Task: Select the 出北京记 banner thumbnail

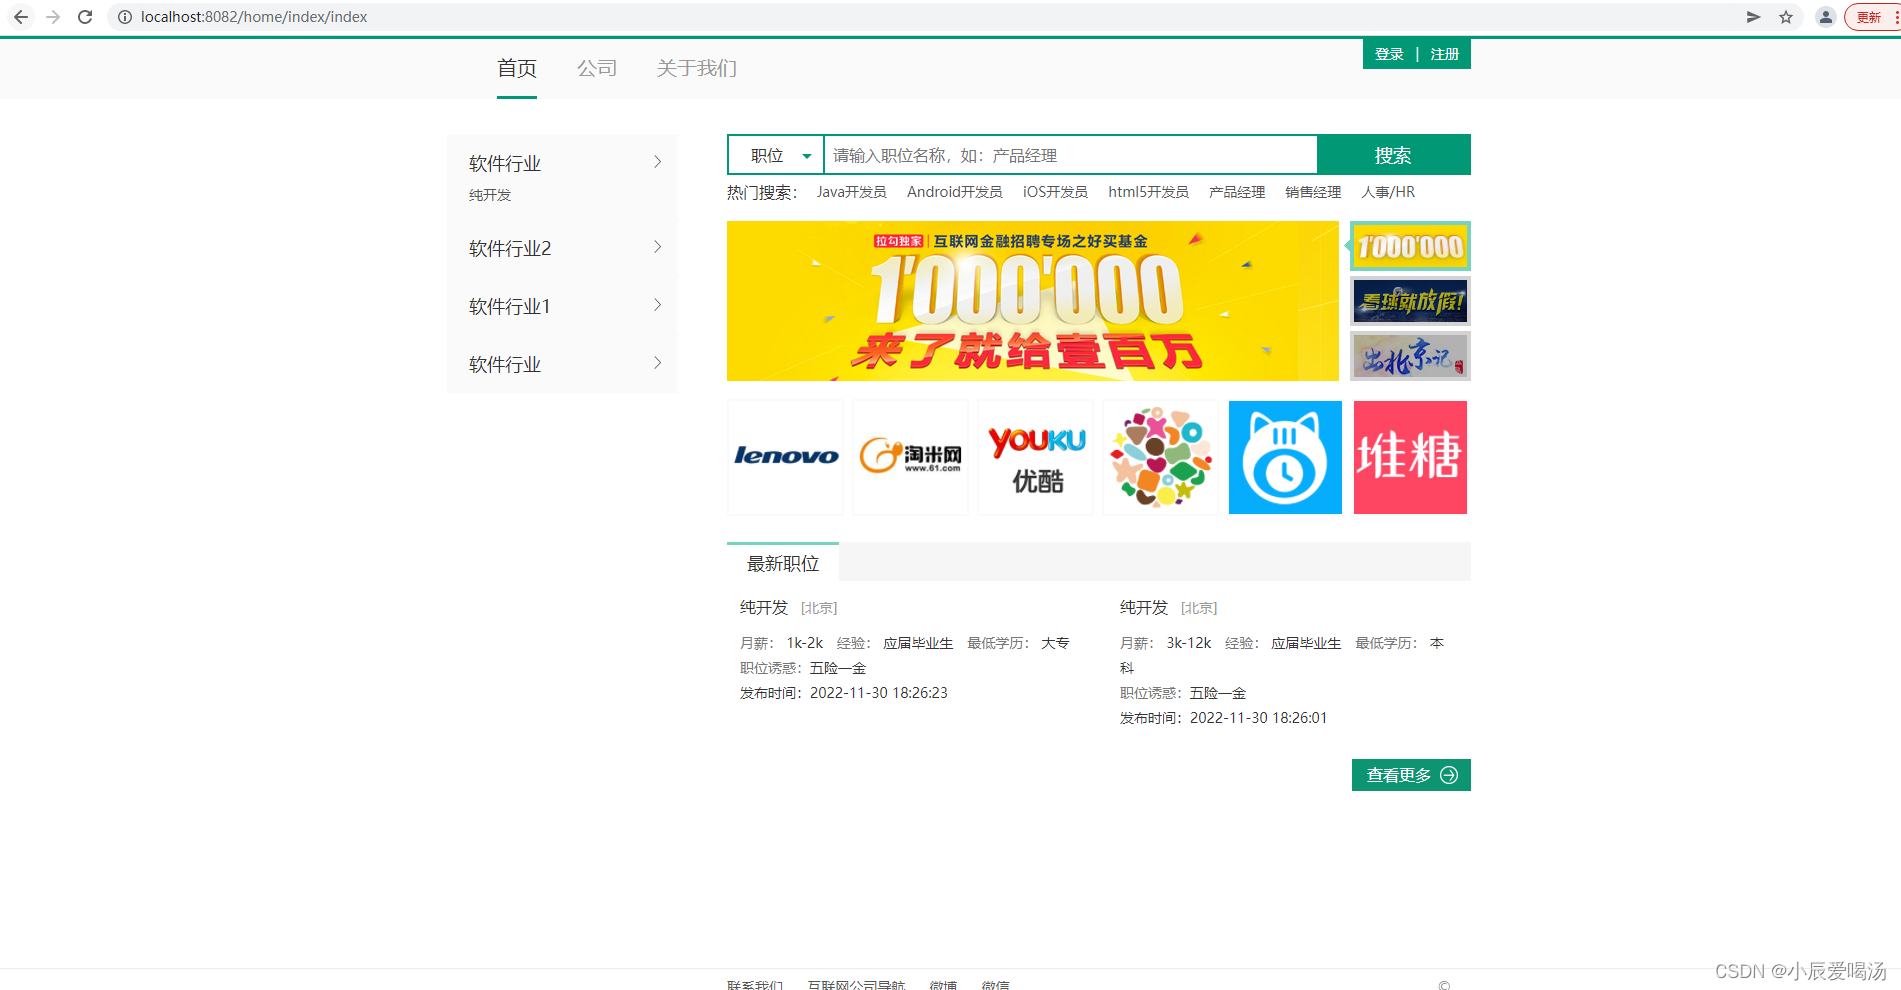Action: pyautogui.click(x=1410, y=356)
